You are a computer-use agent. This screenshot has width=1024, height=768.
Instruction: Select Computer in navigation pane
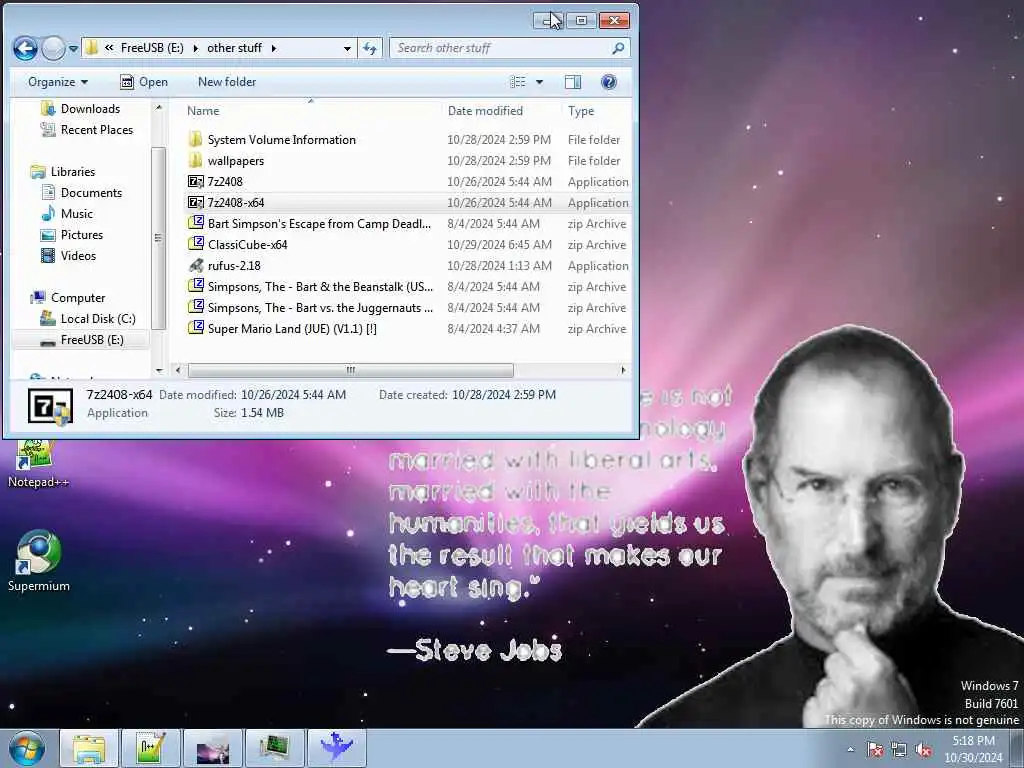pos(78,298)
